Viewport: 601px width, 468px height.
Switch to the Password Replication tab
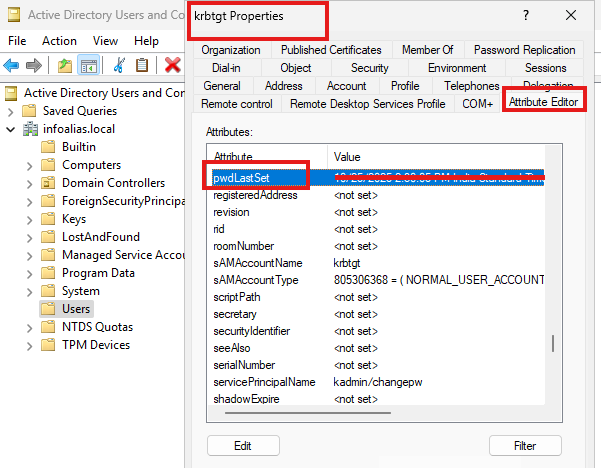click(x=524, y=50)
